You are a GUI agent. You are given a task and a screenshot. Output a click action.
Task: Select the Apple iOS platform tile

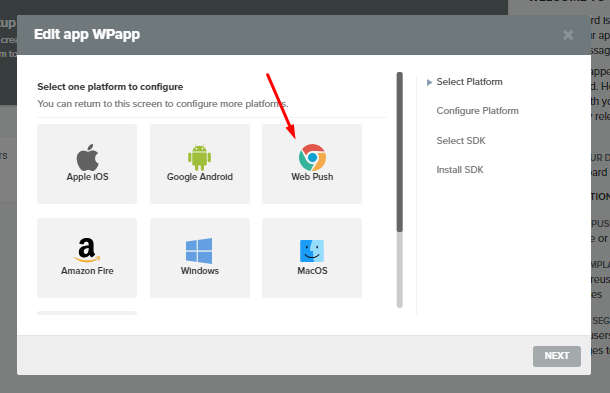pos(87,164)
